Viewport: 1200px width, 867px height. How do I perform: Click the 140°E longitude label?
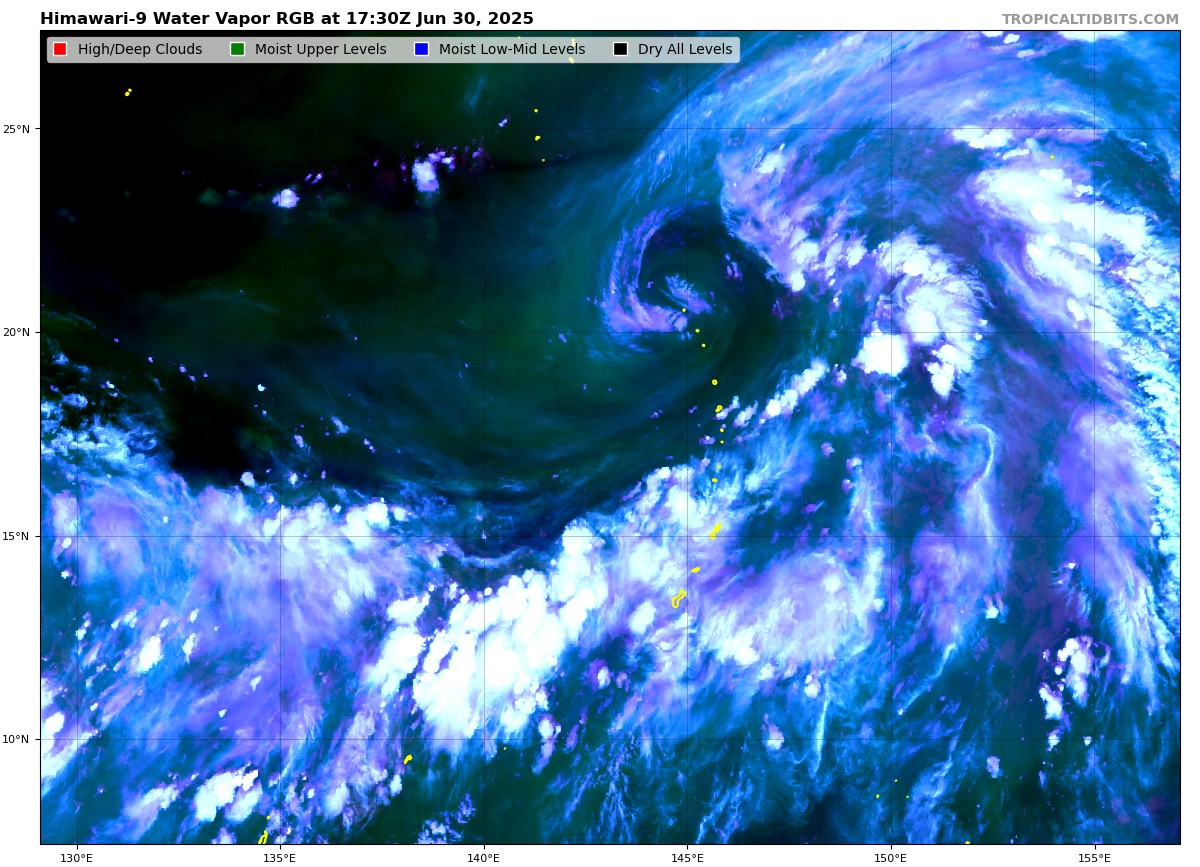coord(484,857)
